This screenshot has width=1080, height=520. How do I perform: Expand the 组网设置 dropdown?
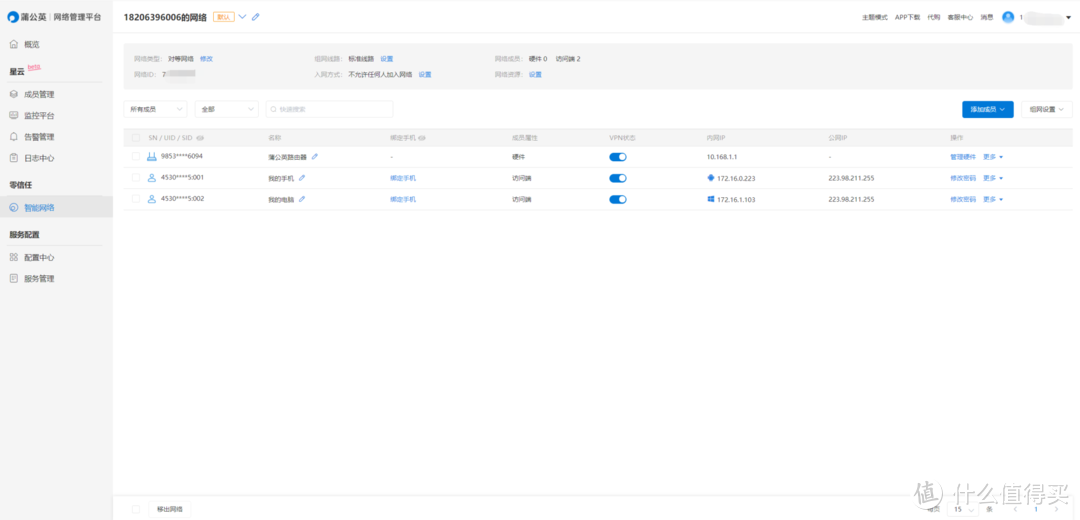click(1046, 109)
